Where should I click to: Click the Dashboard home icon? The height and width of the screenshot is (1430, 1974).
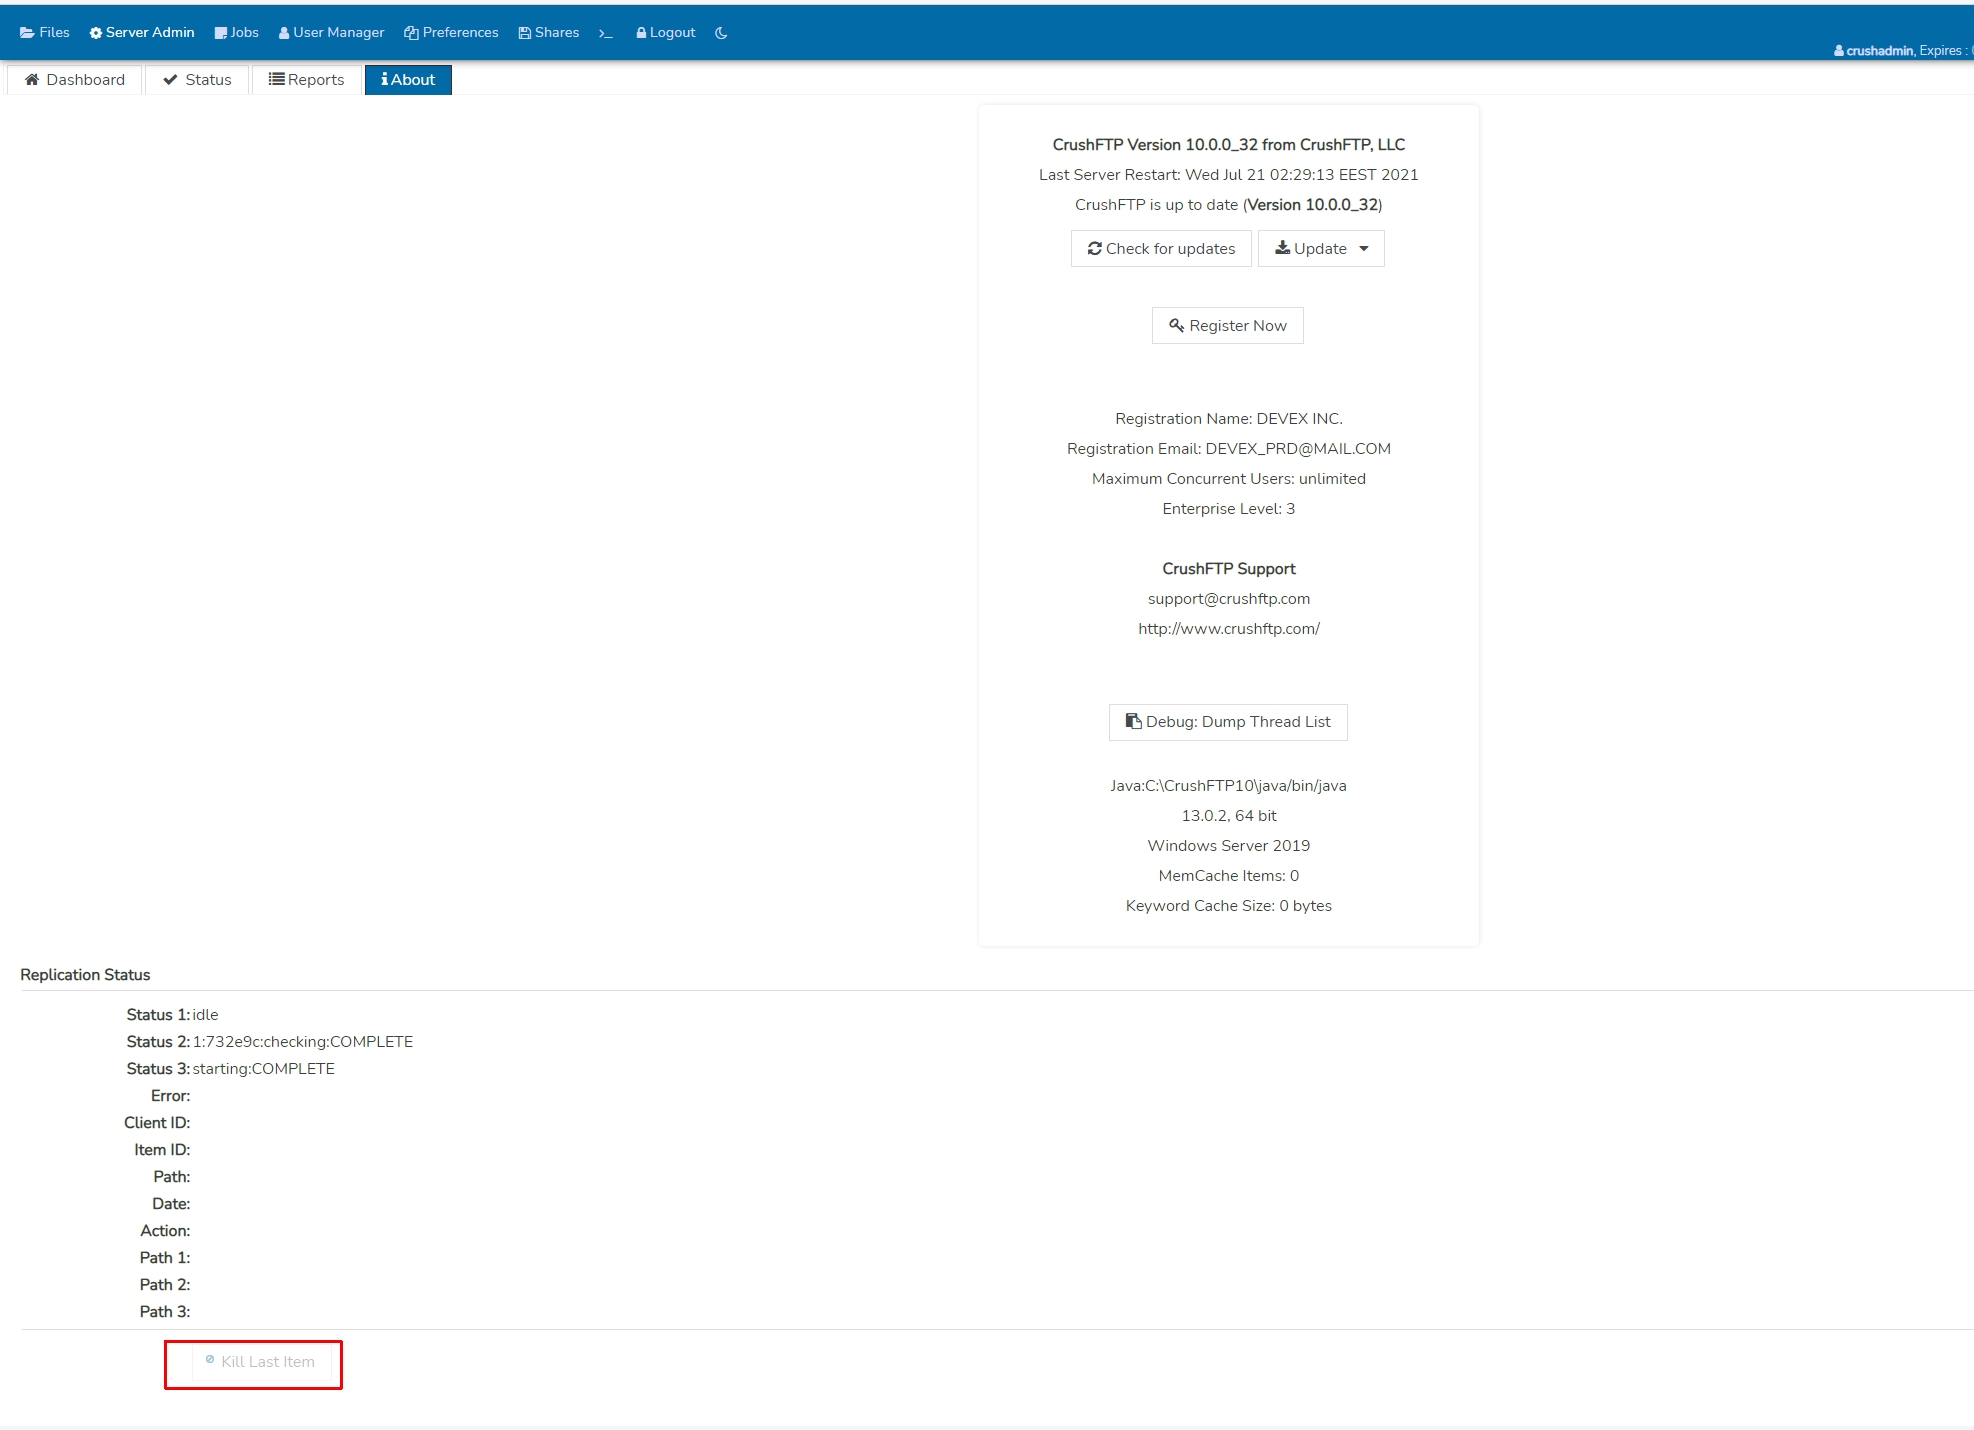click(32, 80)
